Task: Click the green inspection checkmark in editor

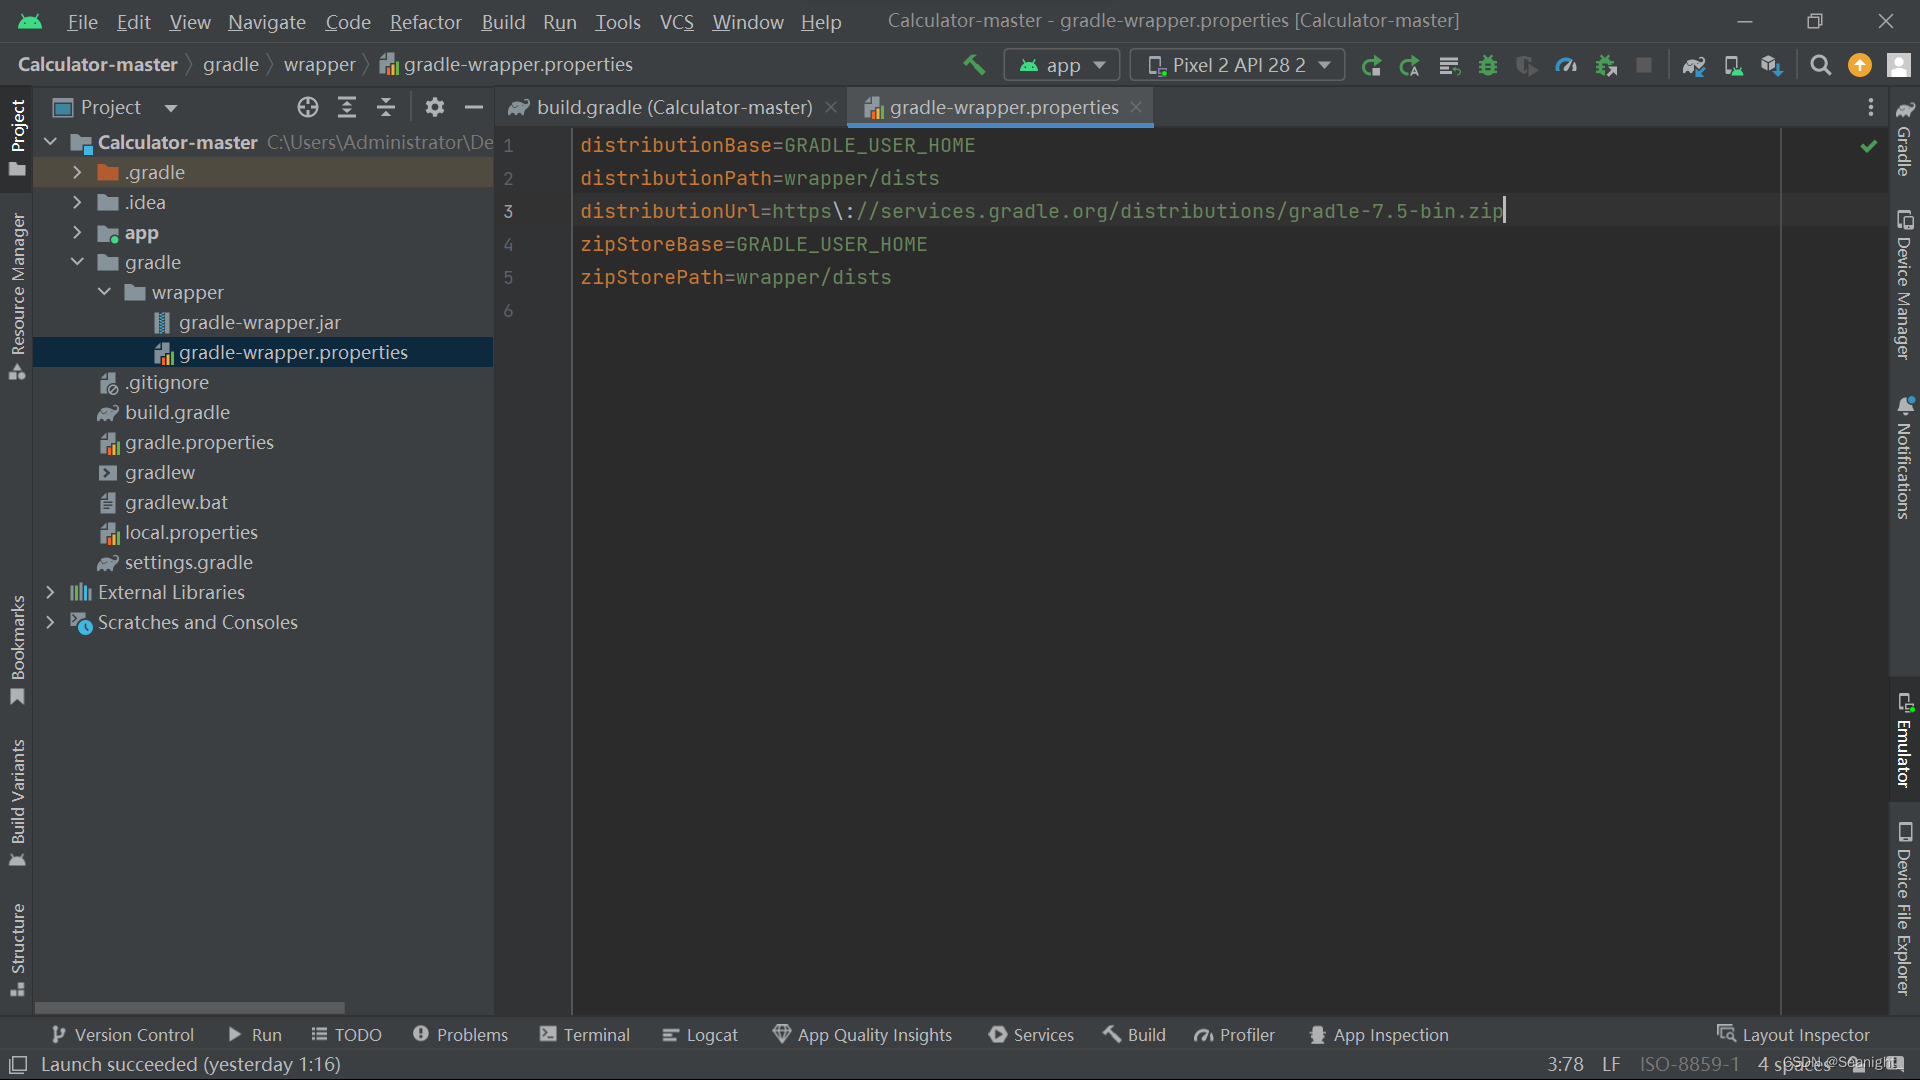Action: click(x=1868, y=146)
